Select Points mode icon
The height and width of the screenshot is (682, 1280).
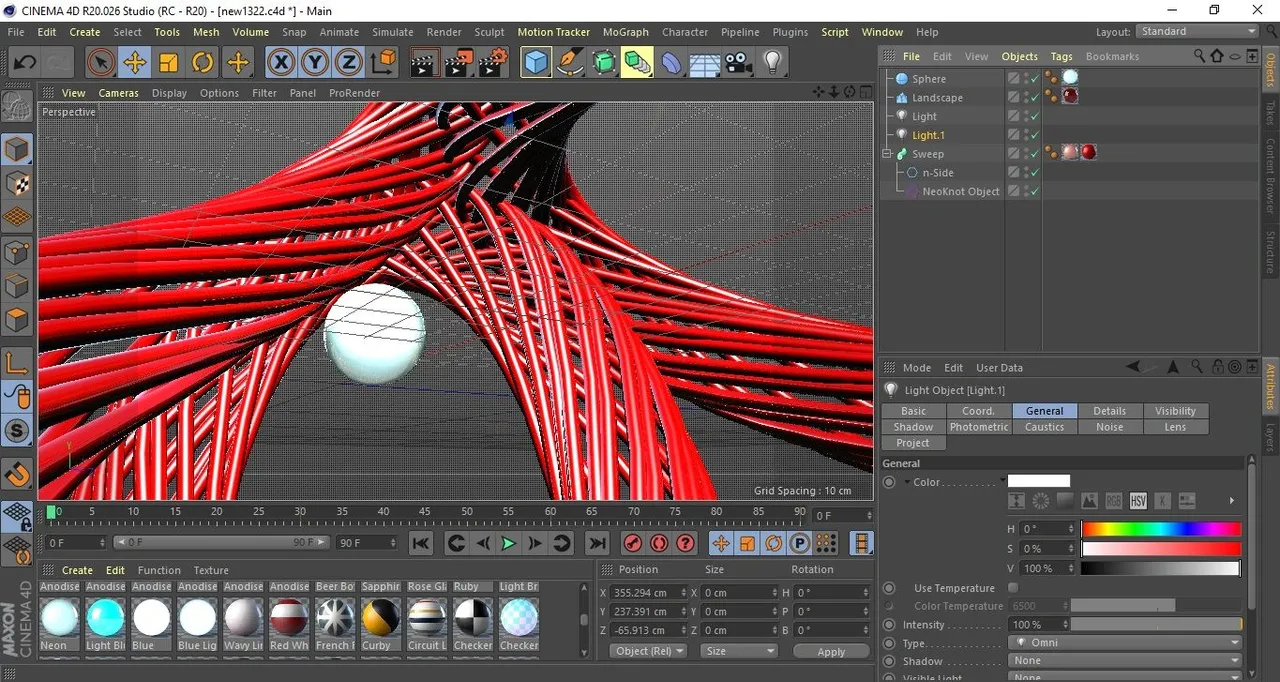click(x=17, y=252)
